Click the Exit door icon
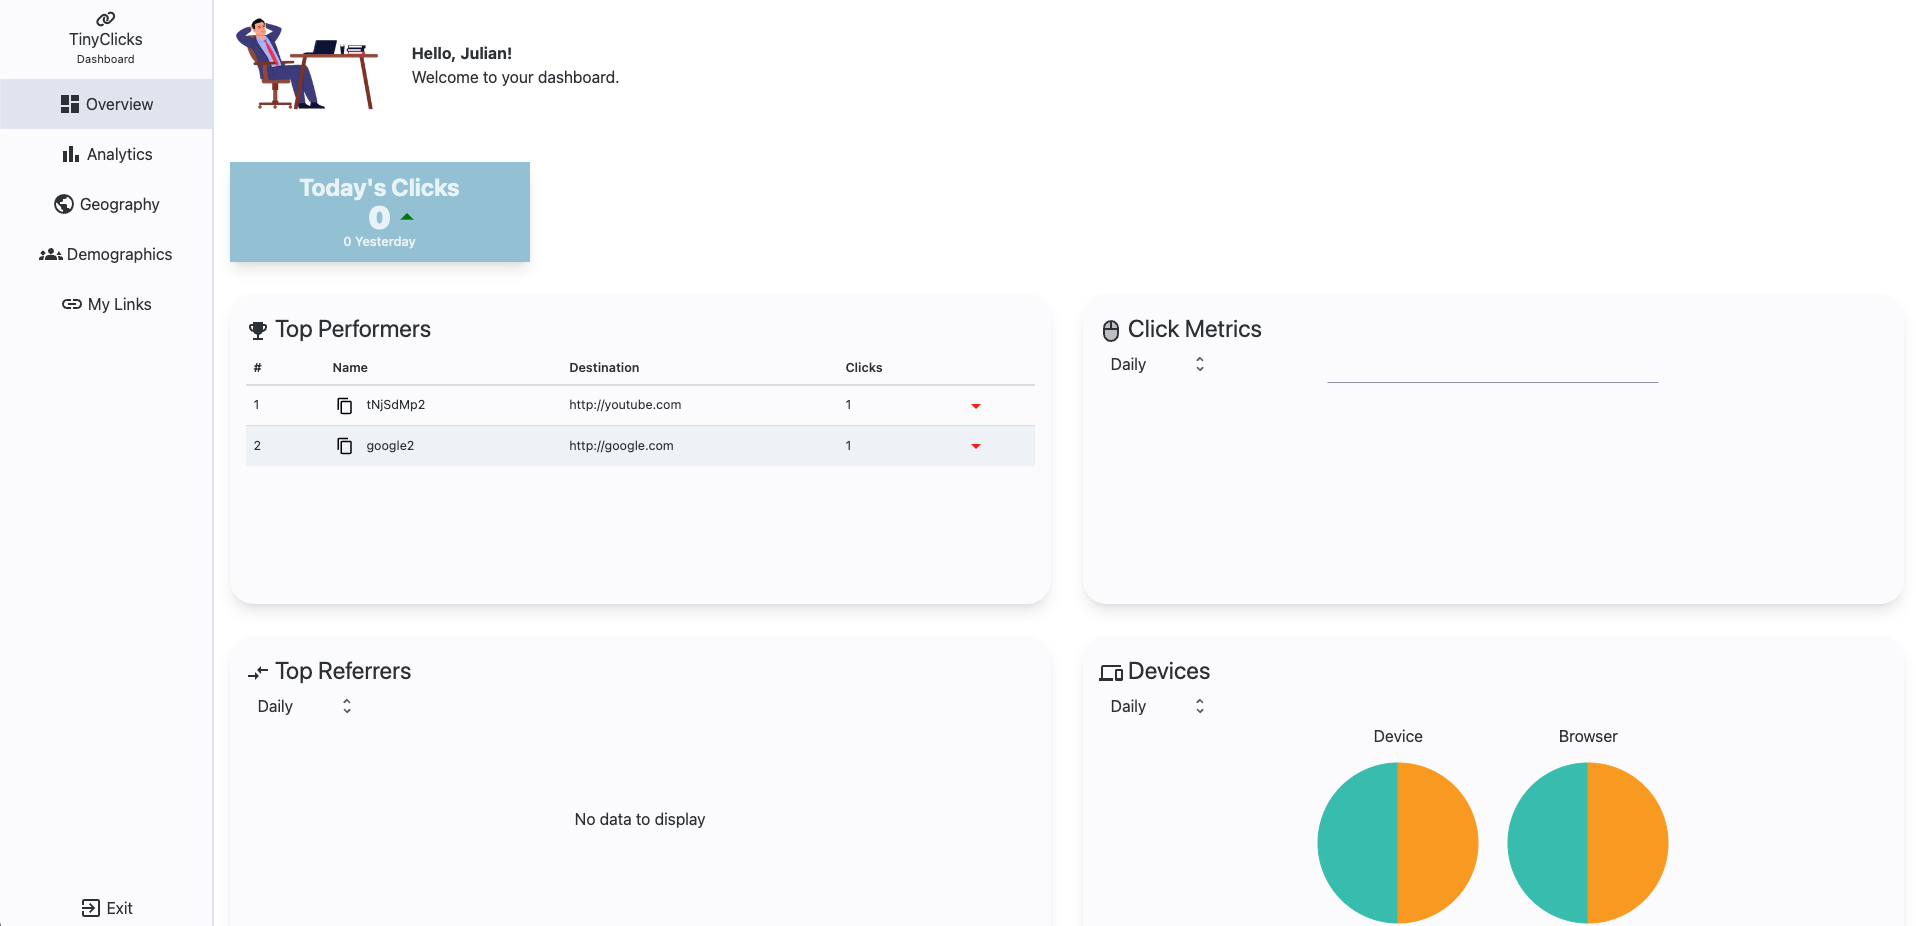The width and height of the screenshot is (1916, 926). pos(91,908)
